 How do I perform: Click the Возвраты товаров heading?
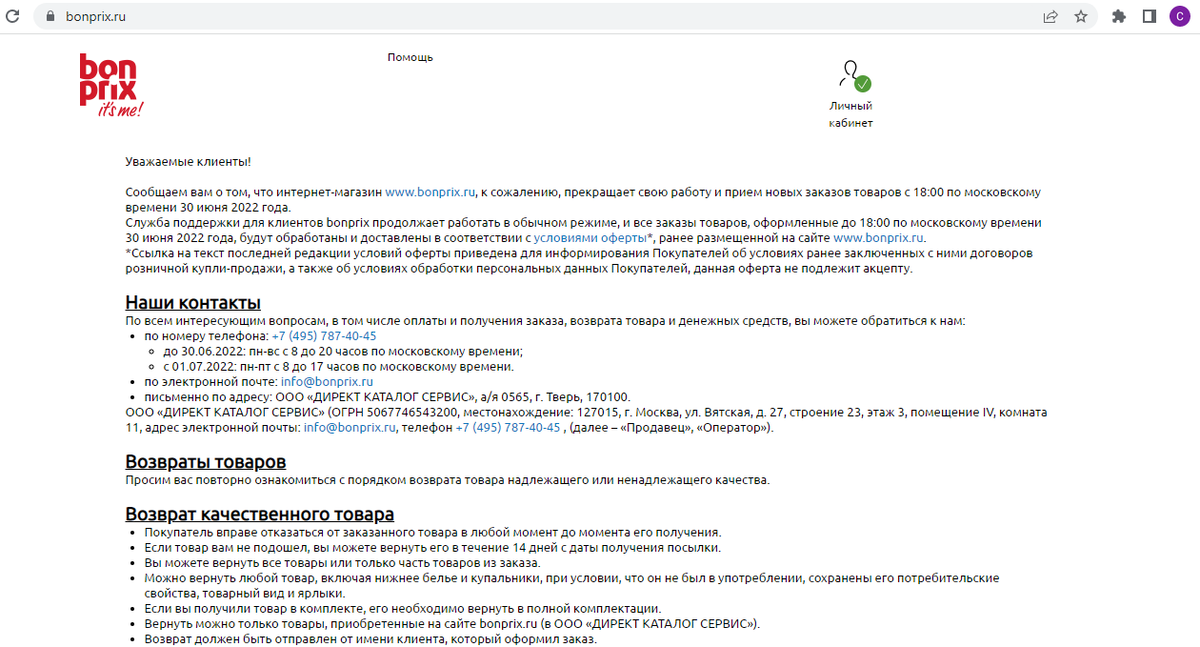point(206,462)
